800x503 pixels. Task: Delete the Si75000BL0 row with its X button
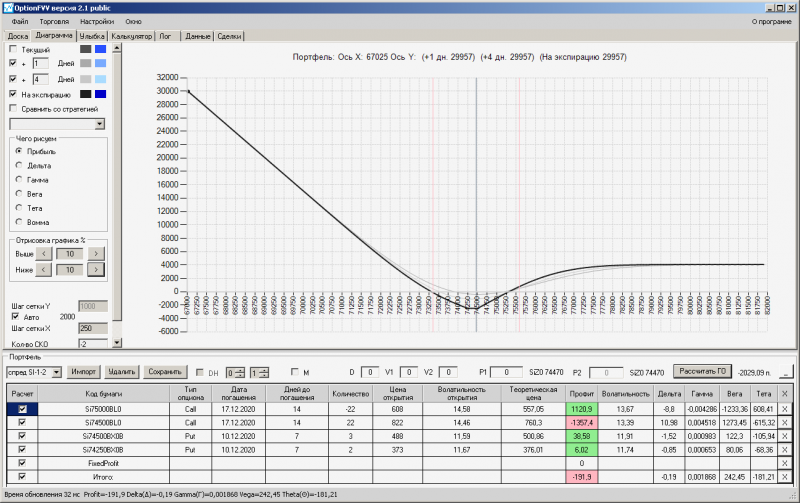pyautogui.click(x=785, y=409)
